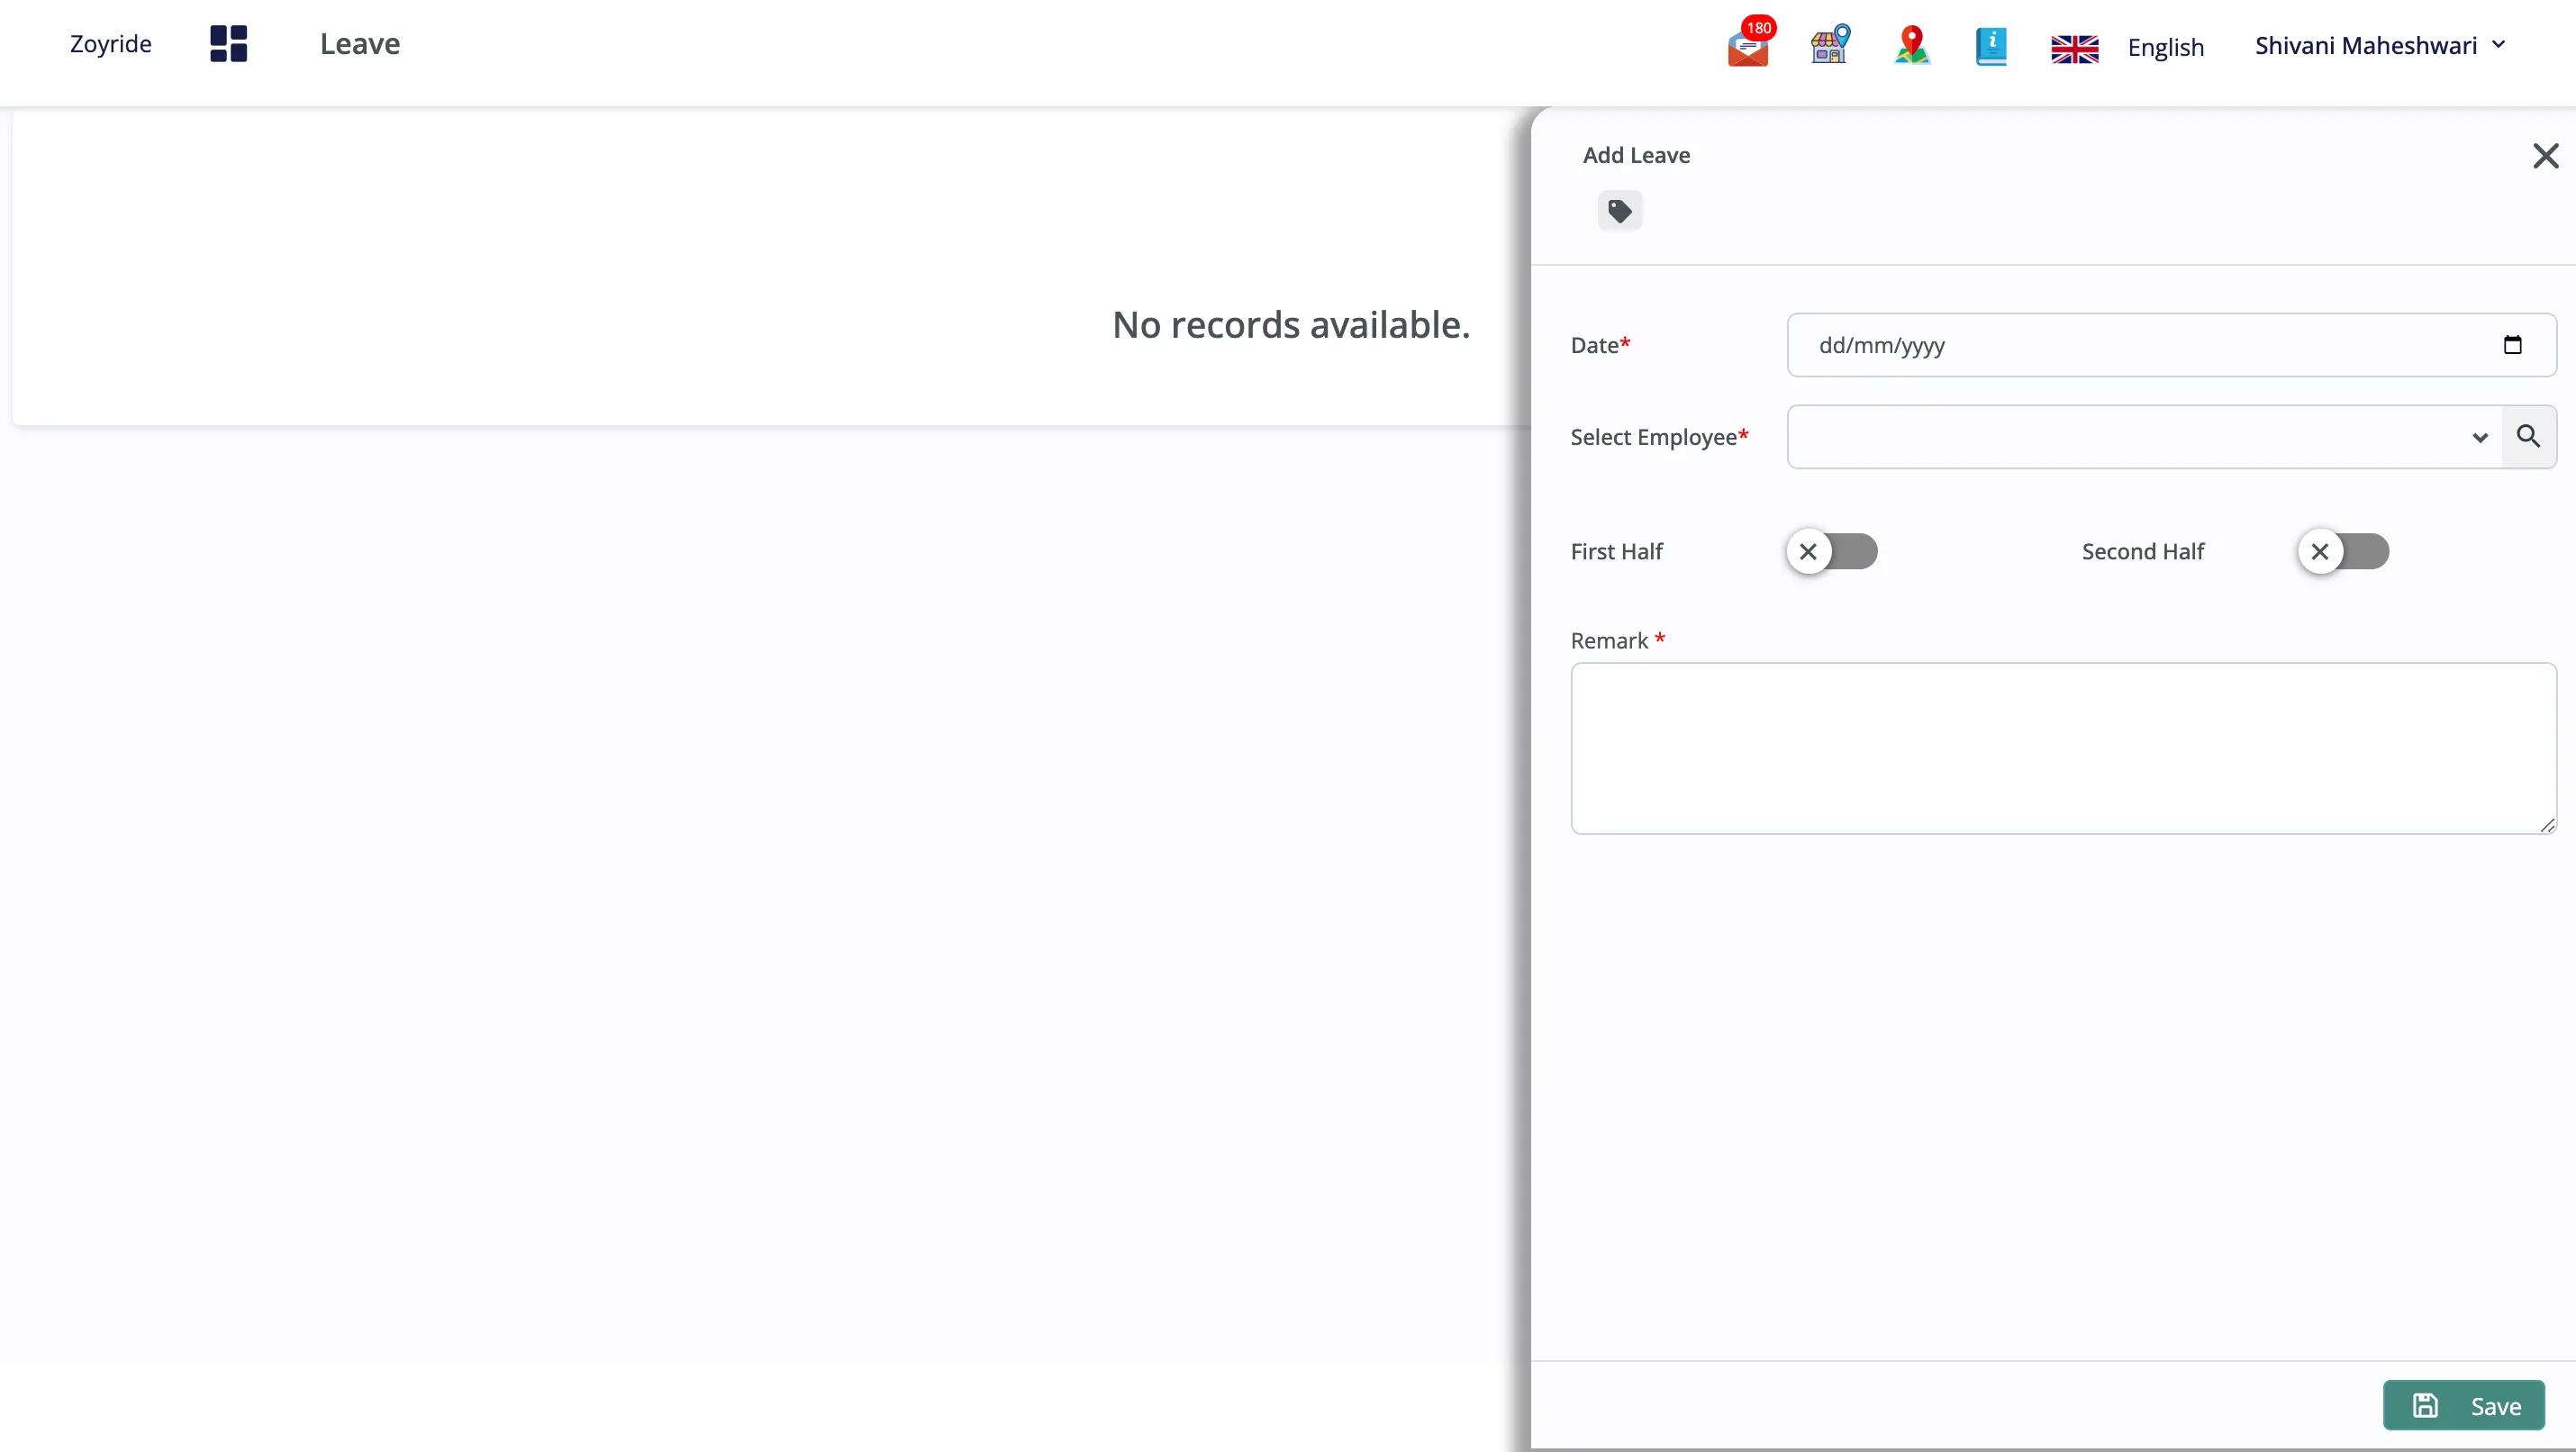
Task: Click the Date input field
Action: pos(2172,345)
